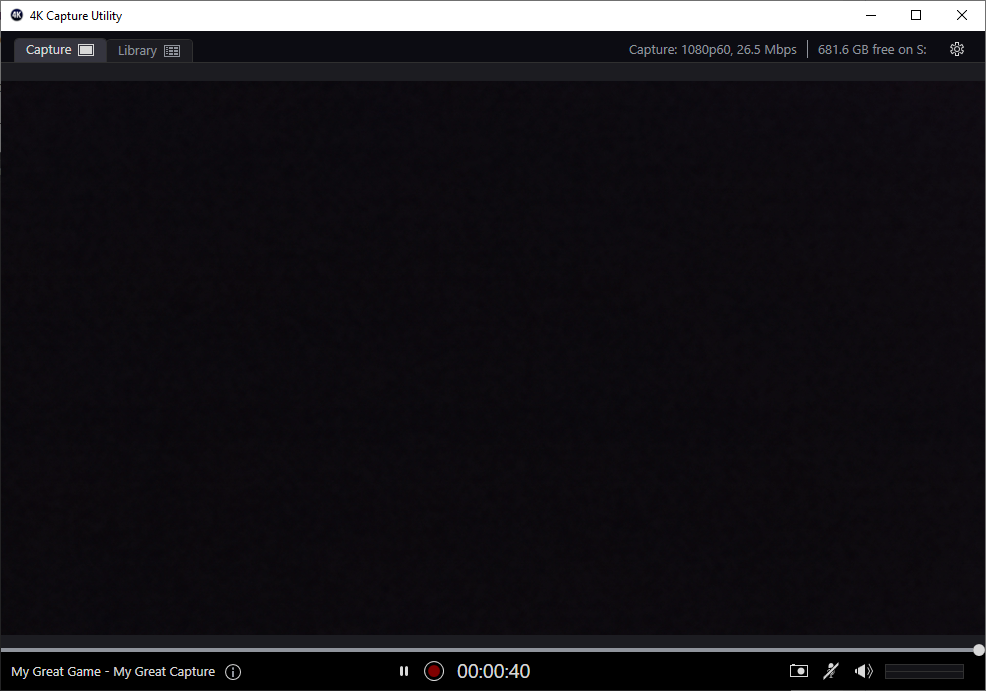Screen dimensions: 986x691
Task: Click the 00:00:40 recording timer
Action: (493, 671)
